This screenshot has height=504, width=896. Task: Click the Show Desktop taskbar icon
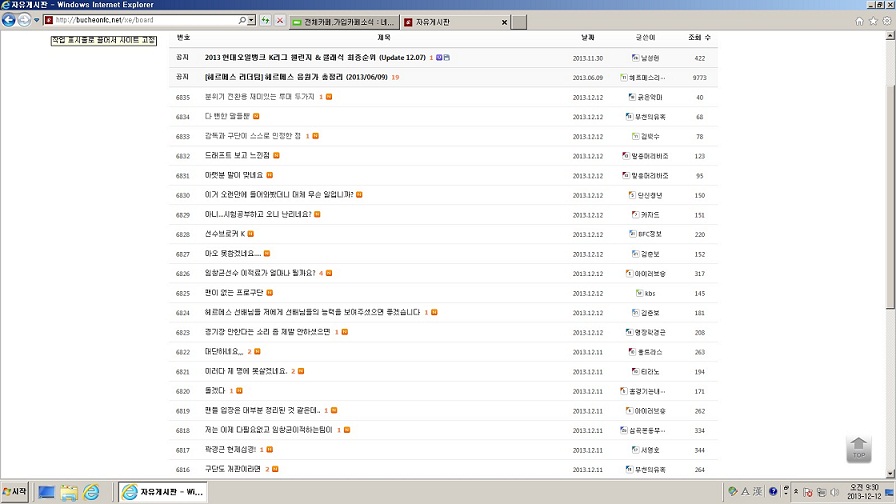46,492
